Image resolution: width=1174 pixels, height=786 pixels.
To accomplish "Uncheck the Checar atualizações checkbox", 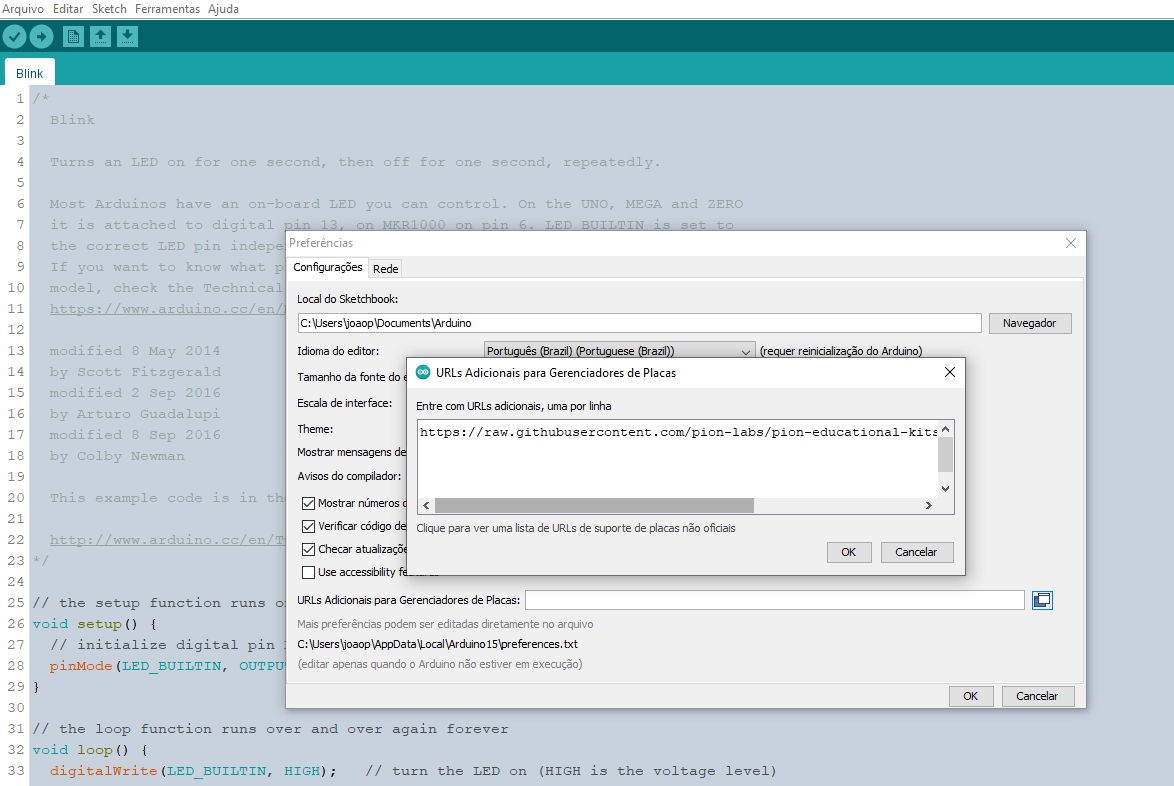I will tap(308, 549).
